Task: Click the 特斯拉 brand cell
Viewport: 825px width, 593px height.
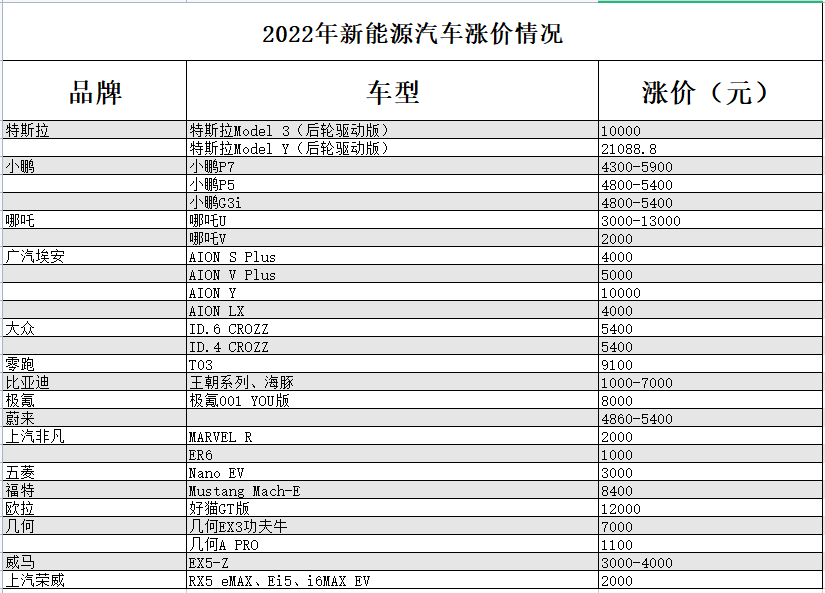Action: pos(95,130)
